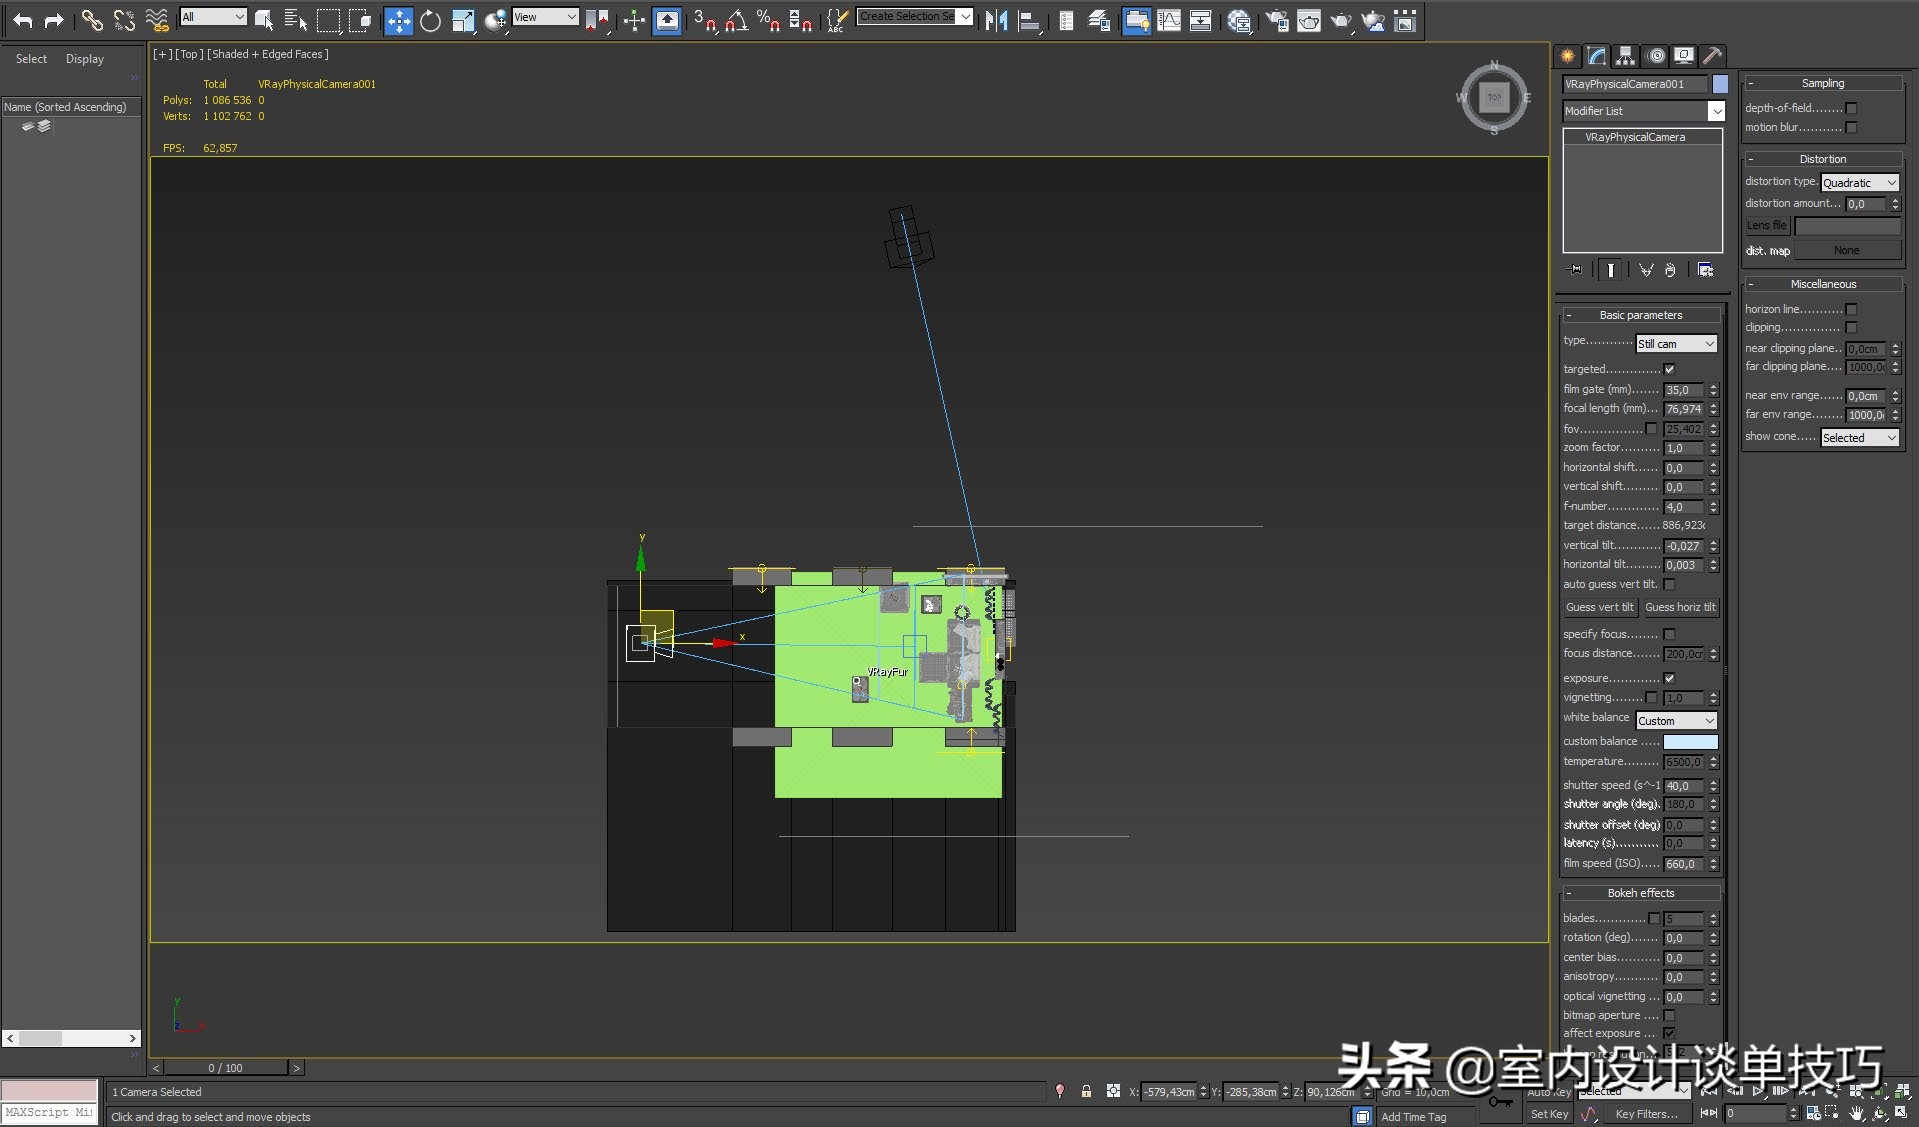Switch to the Display tab
Image resolution: width=1919 pixels, height=1127 pixels.
[x=84, y=58]
